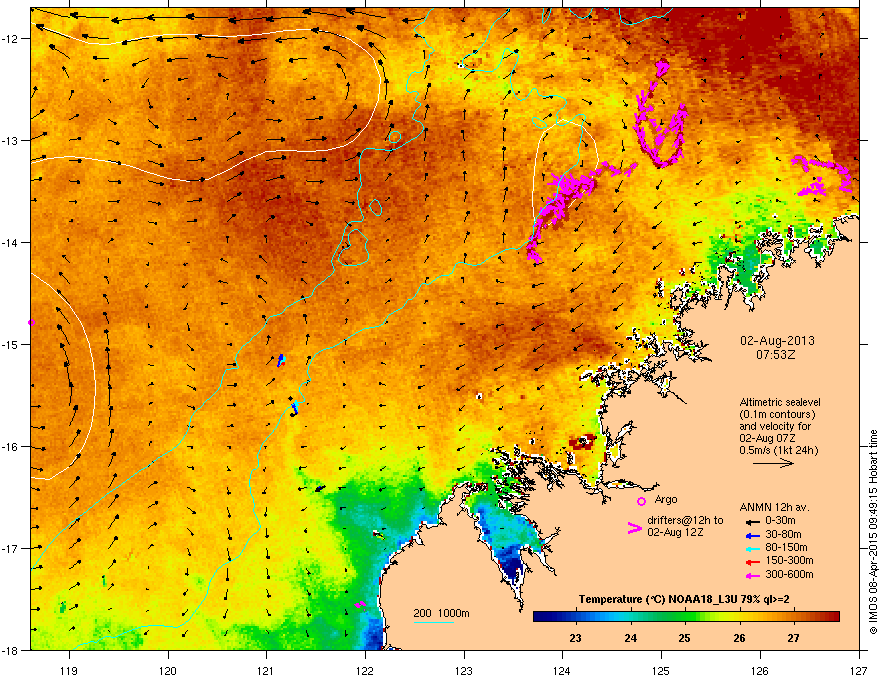Click the Argo float circle at the map's west edge

31,323
